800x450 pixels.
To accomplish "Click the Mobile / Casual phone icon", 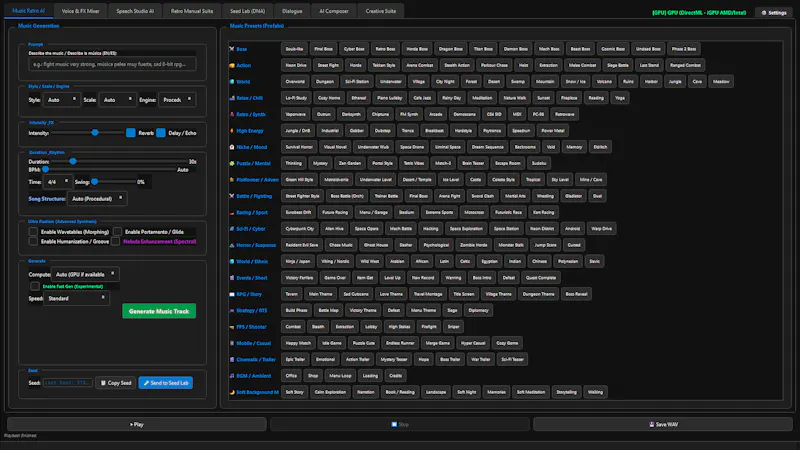I will [x=232, y=343].
